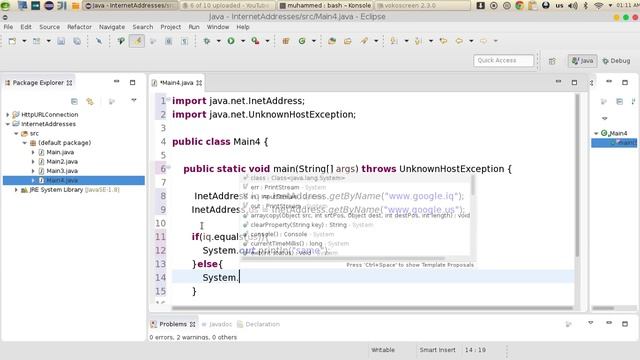Click the Search flashlight icon

pos(364,41)
